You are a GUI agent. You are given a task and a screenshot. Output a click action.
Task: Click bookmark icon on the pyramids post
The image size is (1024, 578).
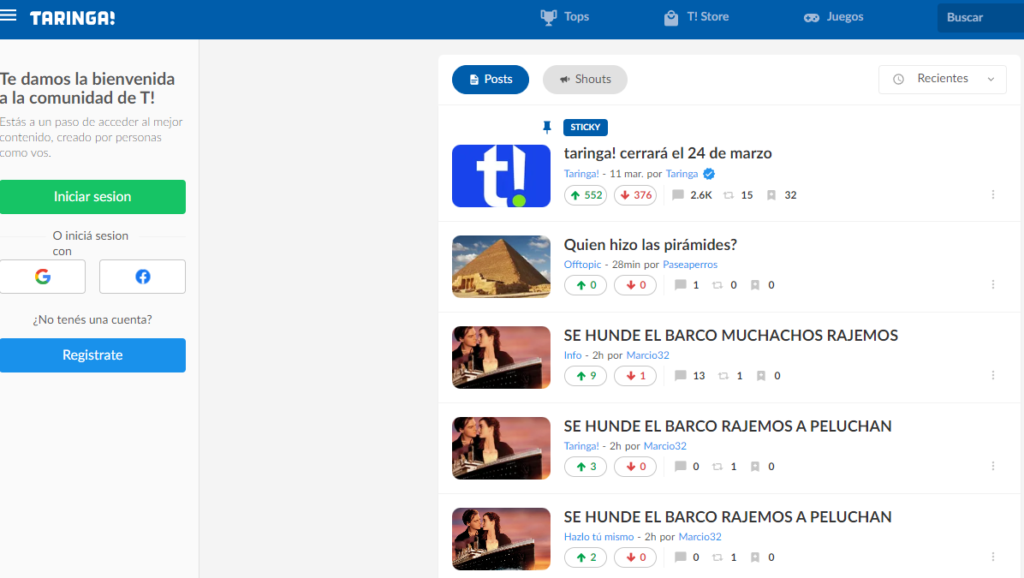click(x=755, y=285)
